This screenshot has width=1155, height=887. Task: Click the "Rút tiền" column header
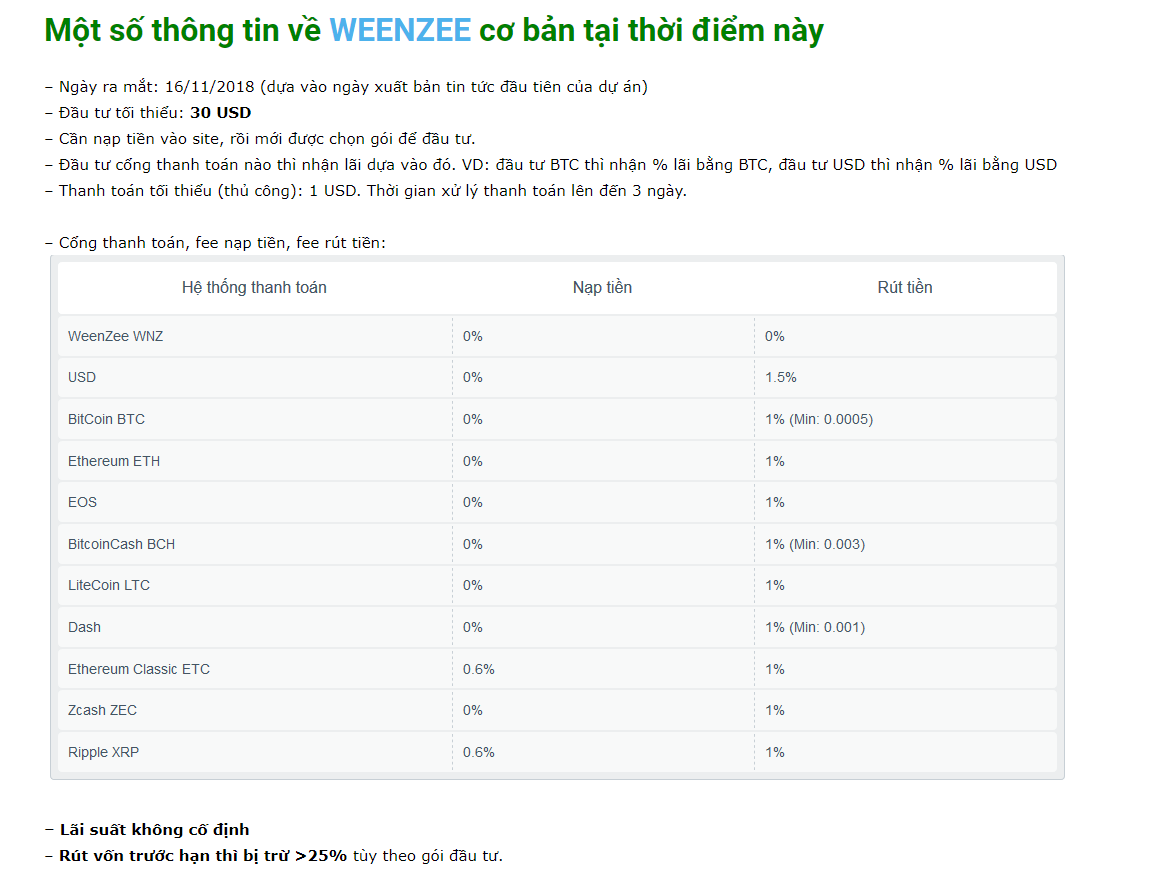[x=905, y=288]
